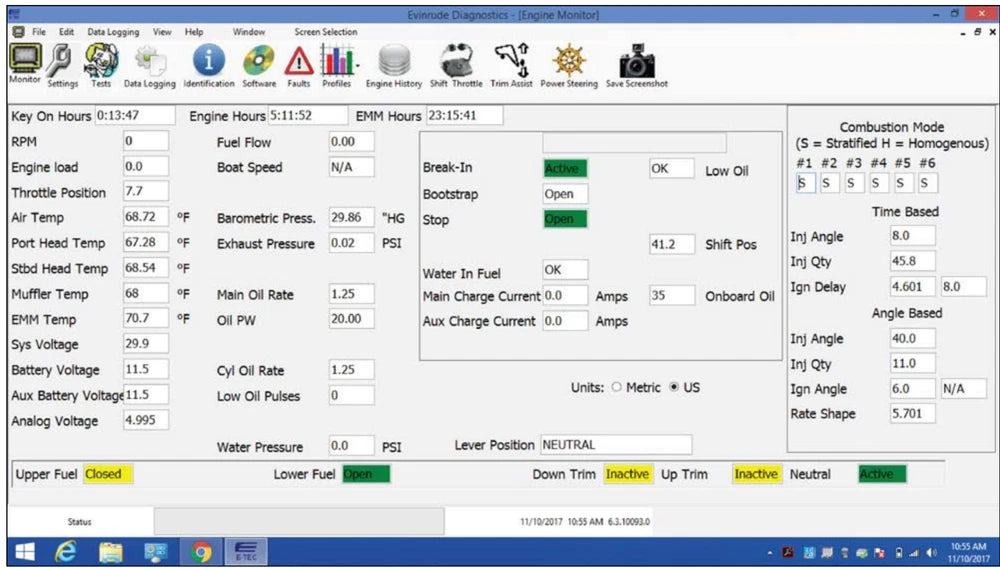Viewport: 1000px width, 570px height.
Task: Click the Bootstrap Open field
Action: pos(565,194)
